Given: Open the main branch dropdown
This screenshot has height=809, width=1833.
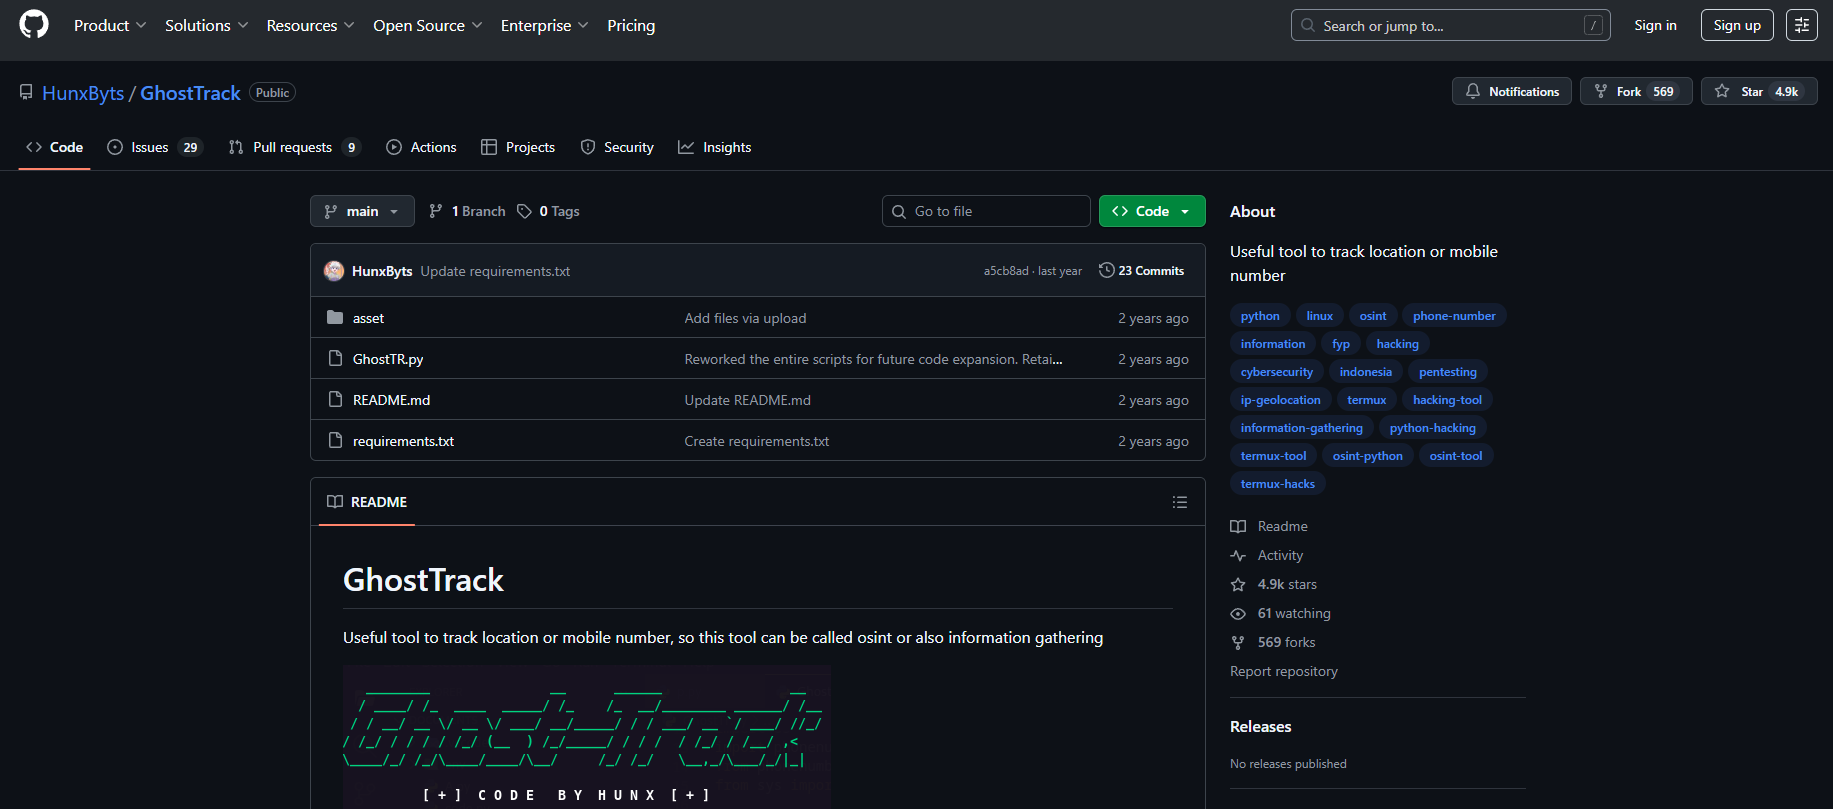Looking at the screenshot, I should (x=362, y=211).
